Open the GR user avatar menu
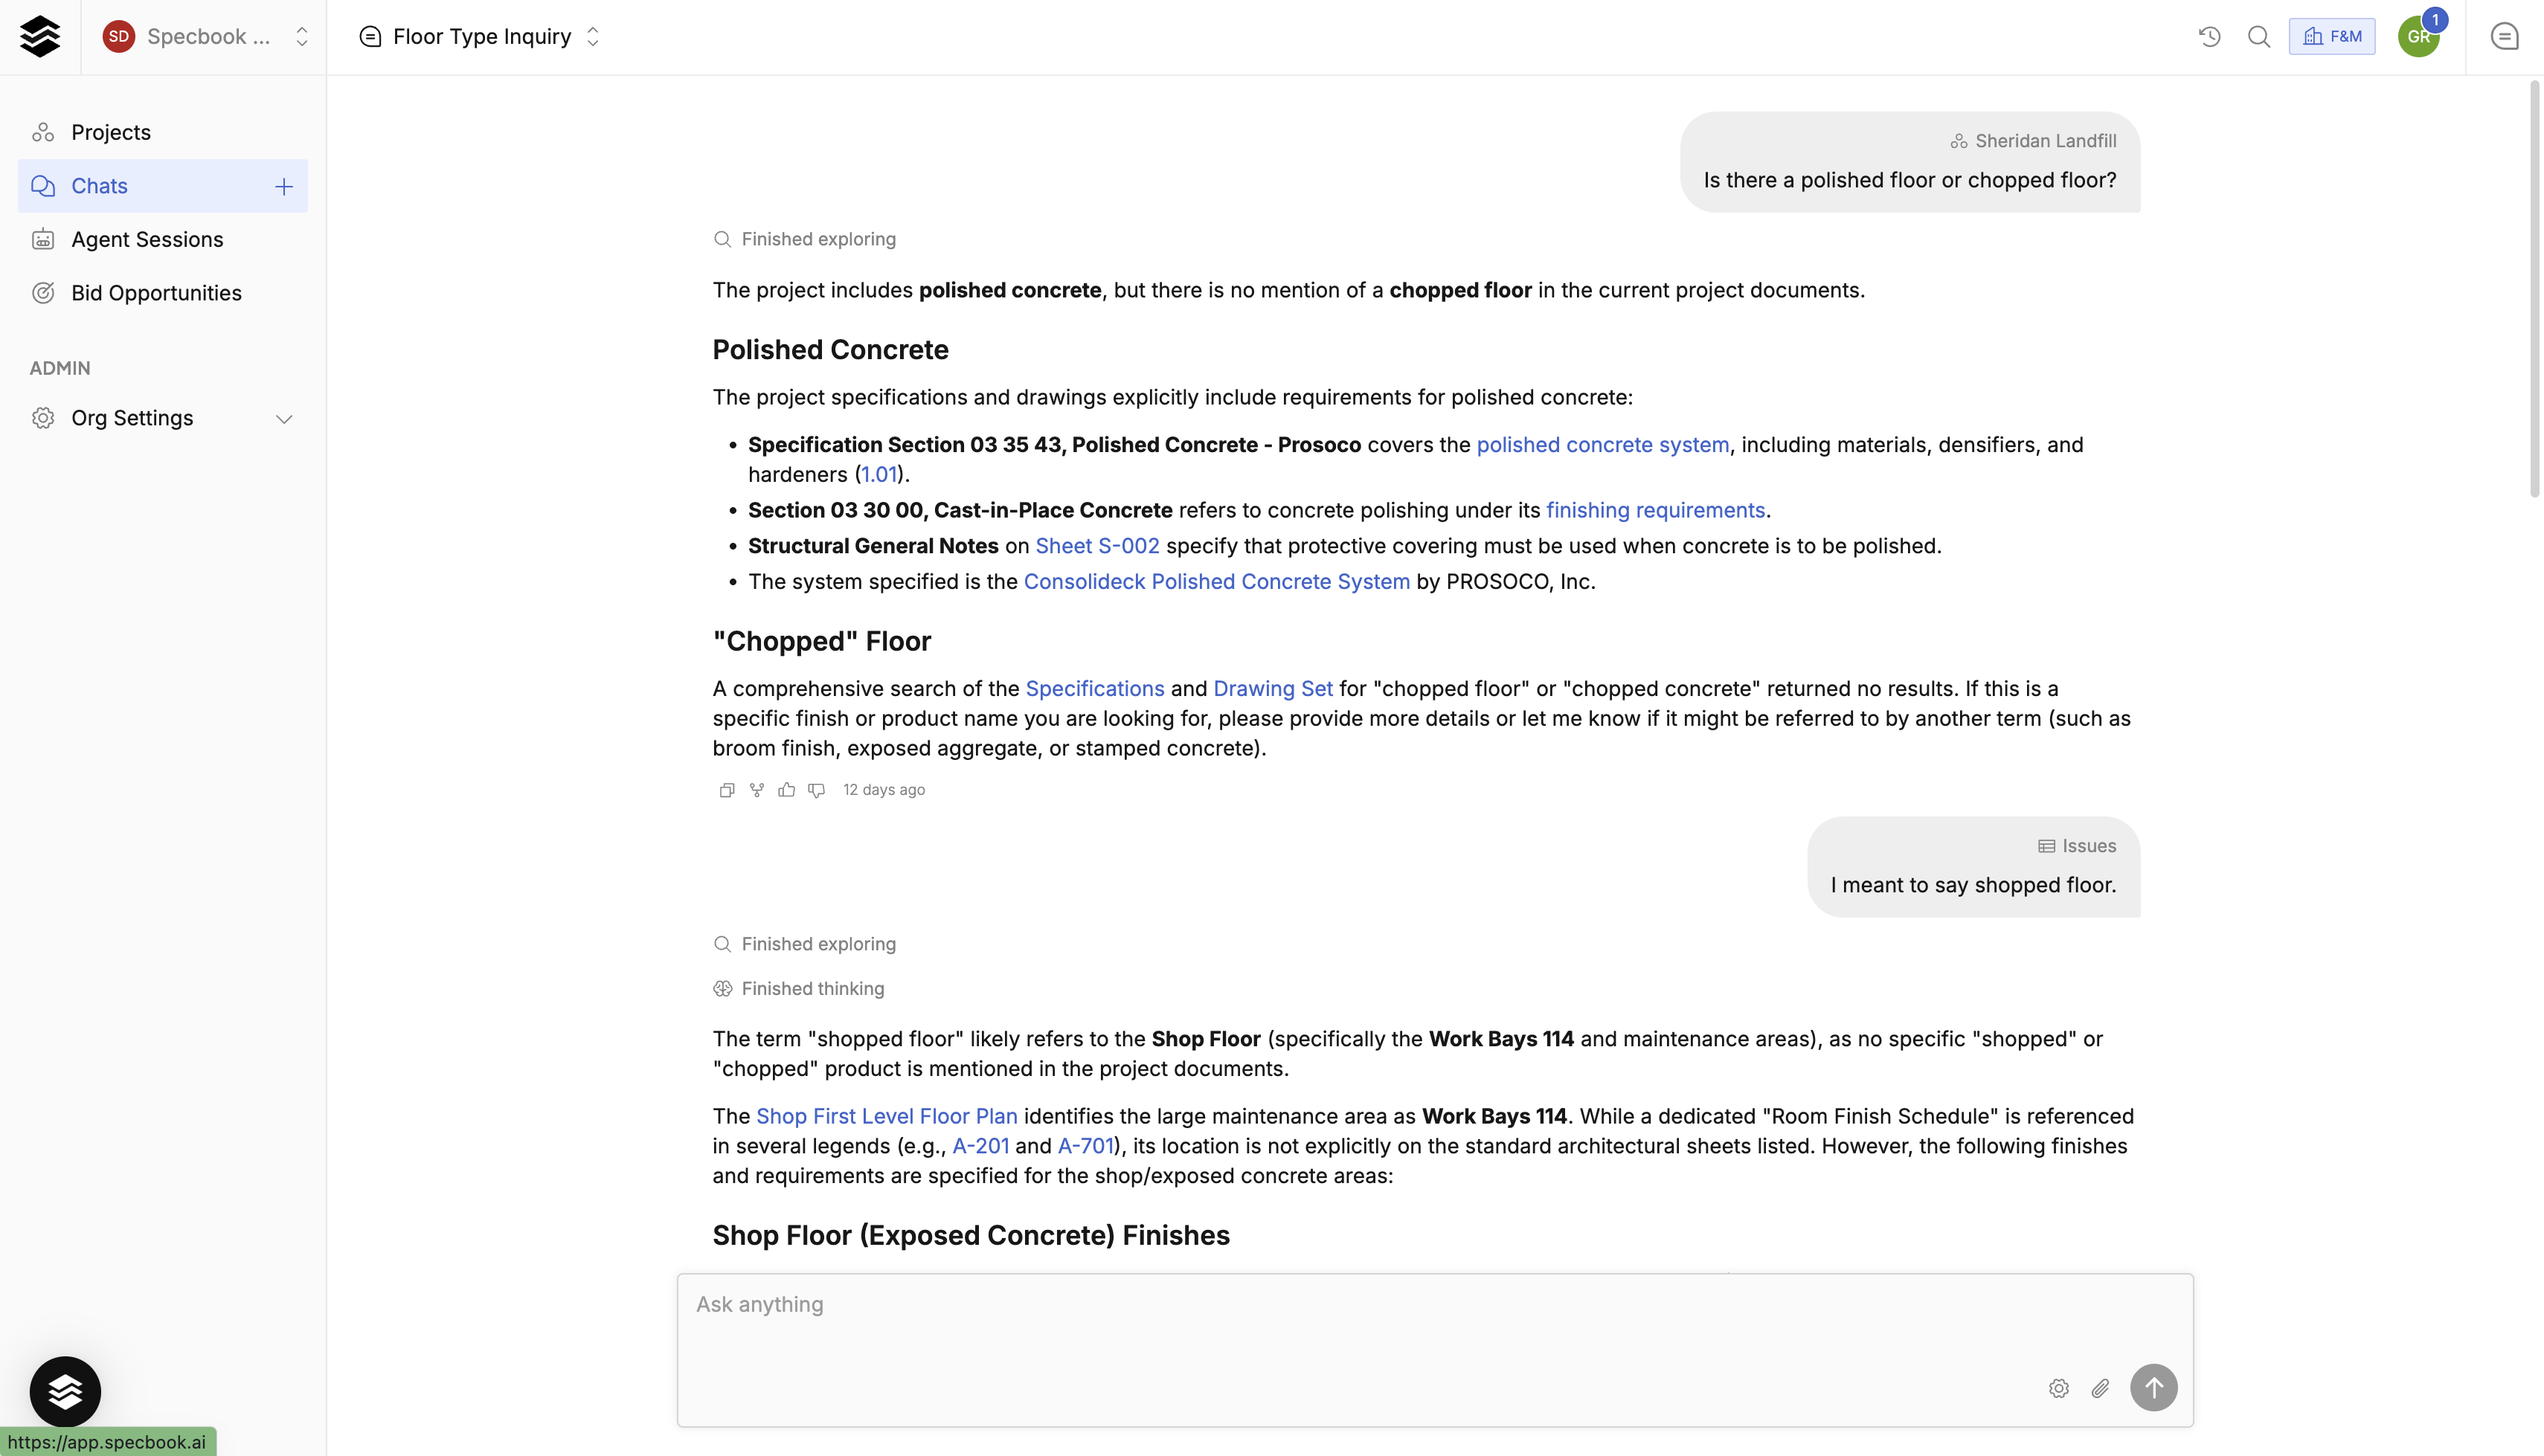2544x1456 pixels. pyautogui.click(x=2419, y=37)
